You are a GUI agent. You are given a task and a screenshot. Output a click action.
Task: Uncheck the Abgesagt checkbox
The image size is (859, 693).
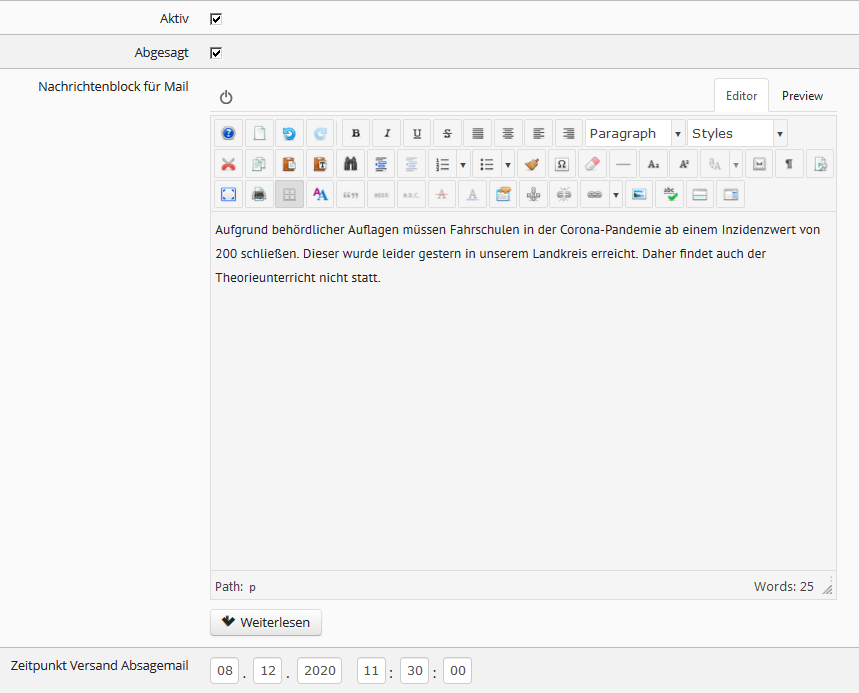coord(216,52)
